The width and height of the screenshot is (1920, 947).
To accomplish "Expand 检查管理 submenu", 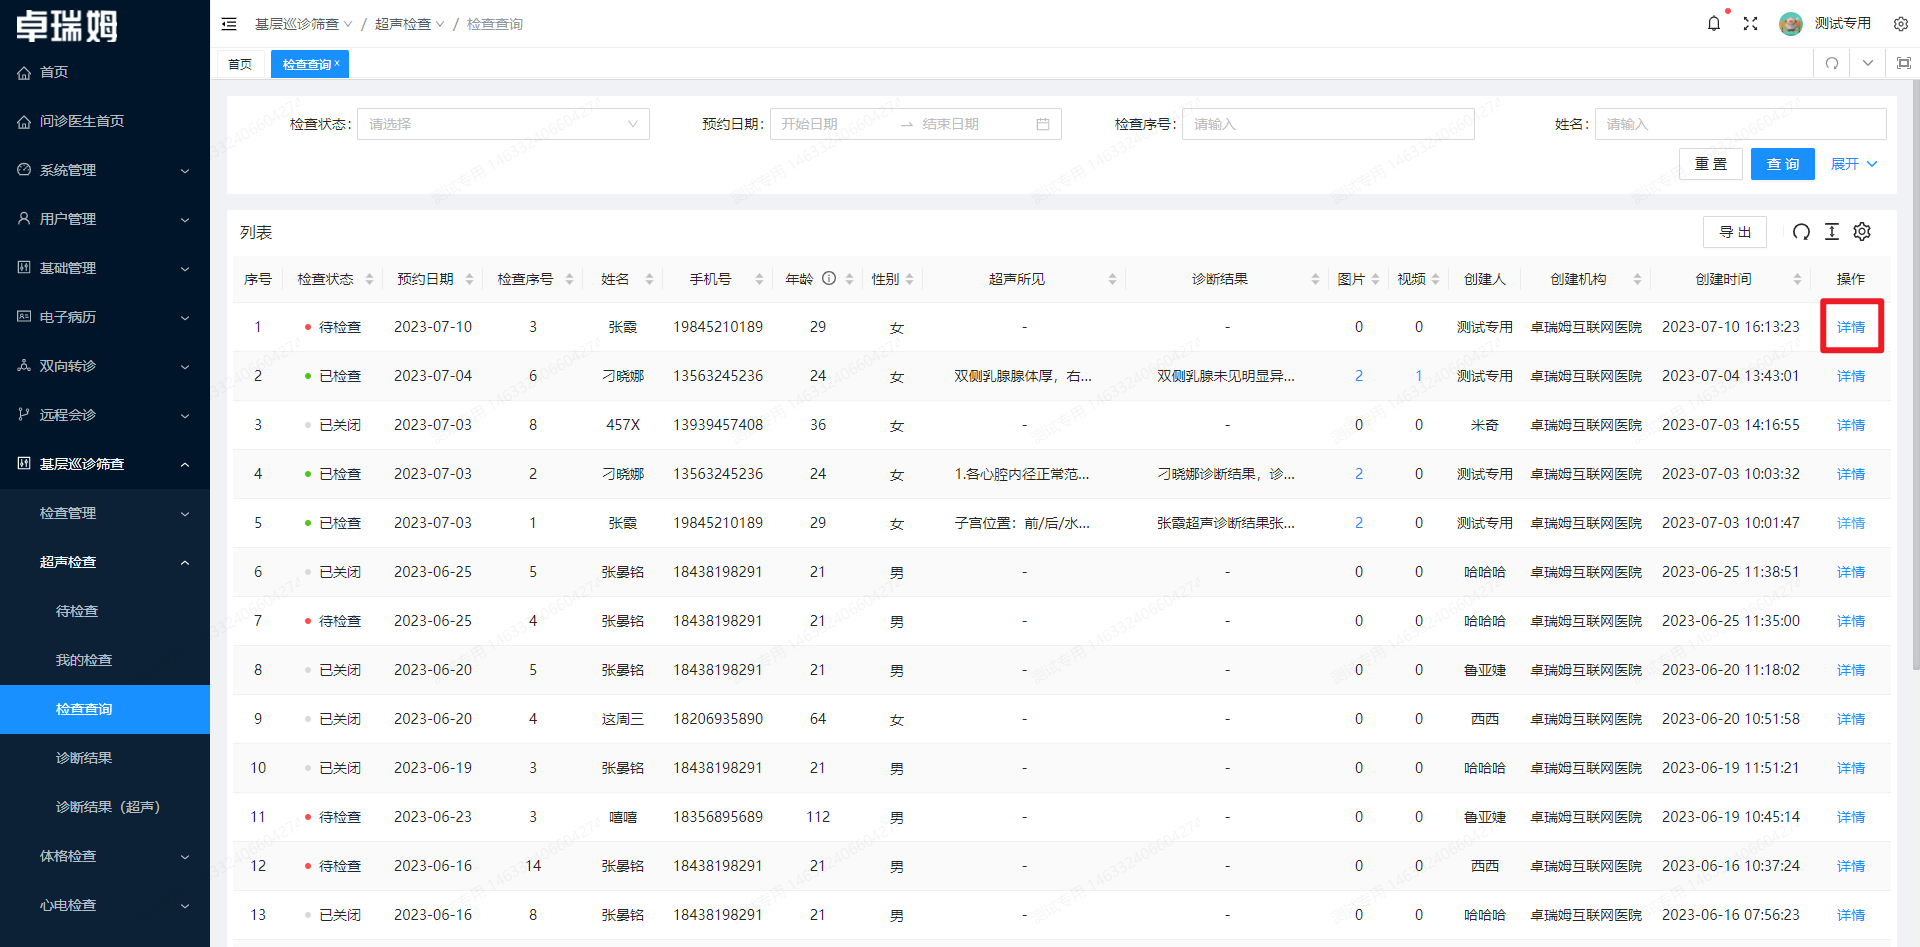I will pos(105,513).
